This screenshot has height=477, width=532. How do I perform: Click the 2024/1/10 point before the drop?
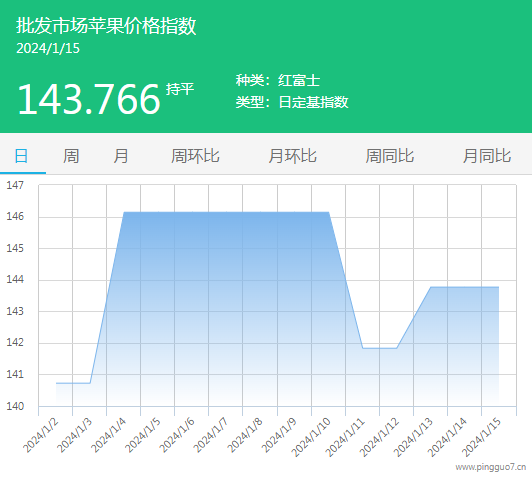tap(329, 212)
